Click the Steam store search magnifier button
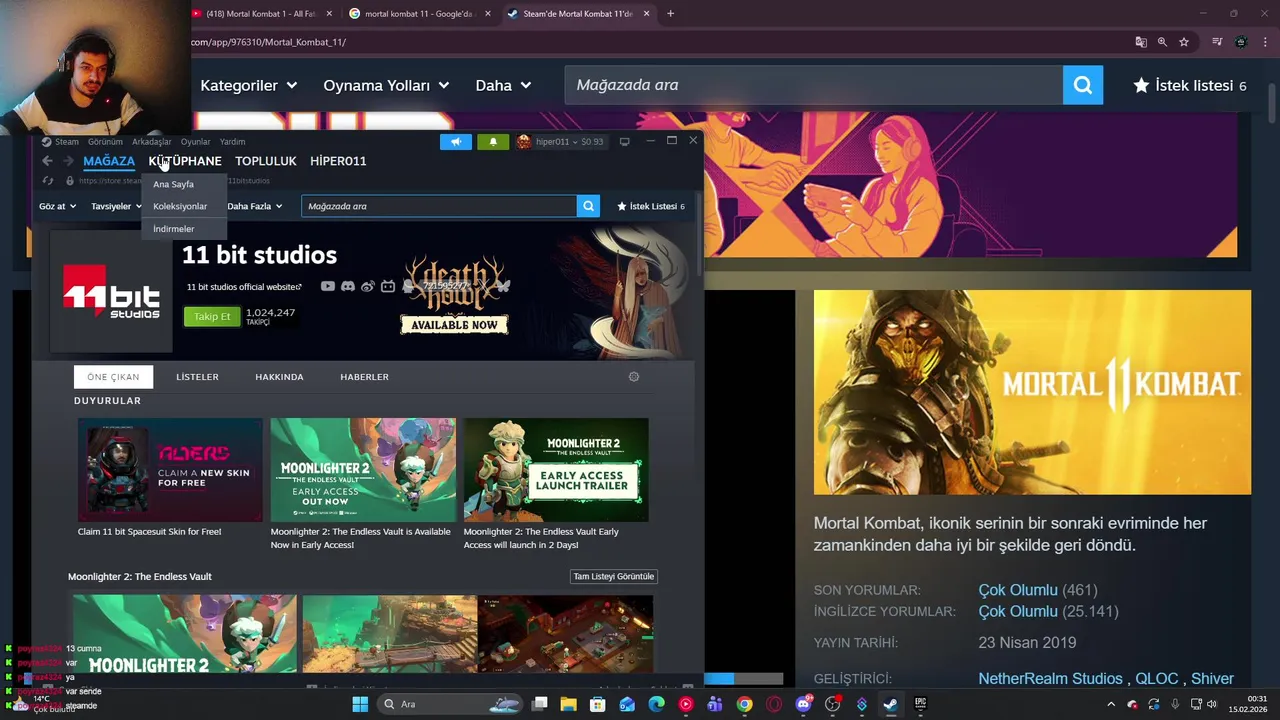 (589, 206)
